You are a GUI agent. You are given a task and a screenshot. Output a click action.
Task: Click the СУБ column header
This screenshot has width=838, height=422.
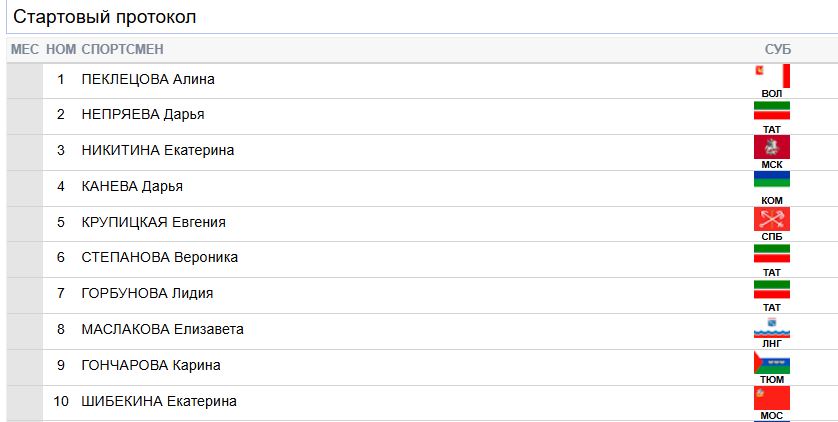[778, 49]
